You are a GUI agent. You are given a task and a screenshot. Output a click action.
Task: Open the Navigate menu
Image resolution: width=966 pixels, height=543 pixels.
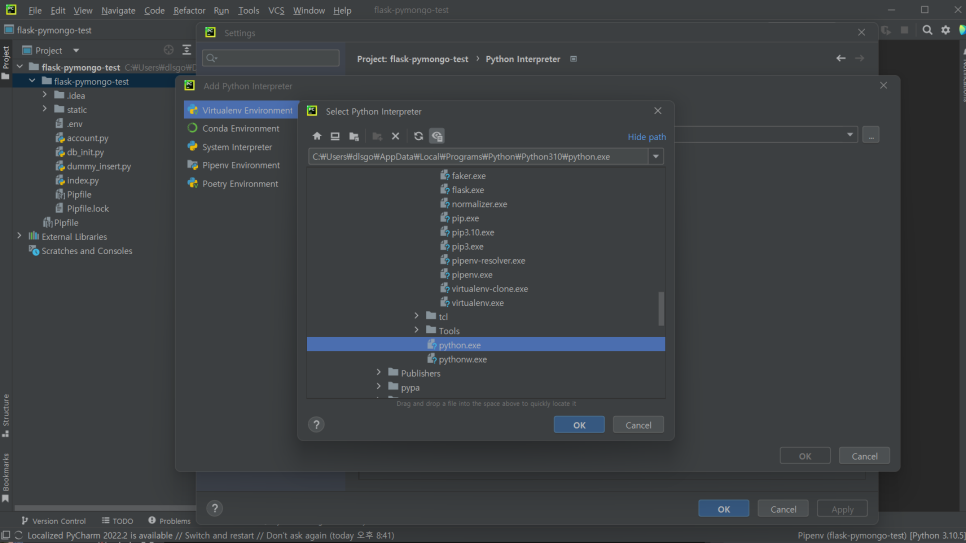118,10
